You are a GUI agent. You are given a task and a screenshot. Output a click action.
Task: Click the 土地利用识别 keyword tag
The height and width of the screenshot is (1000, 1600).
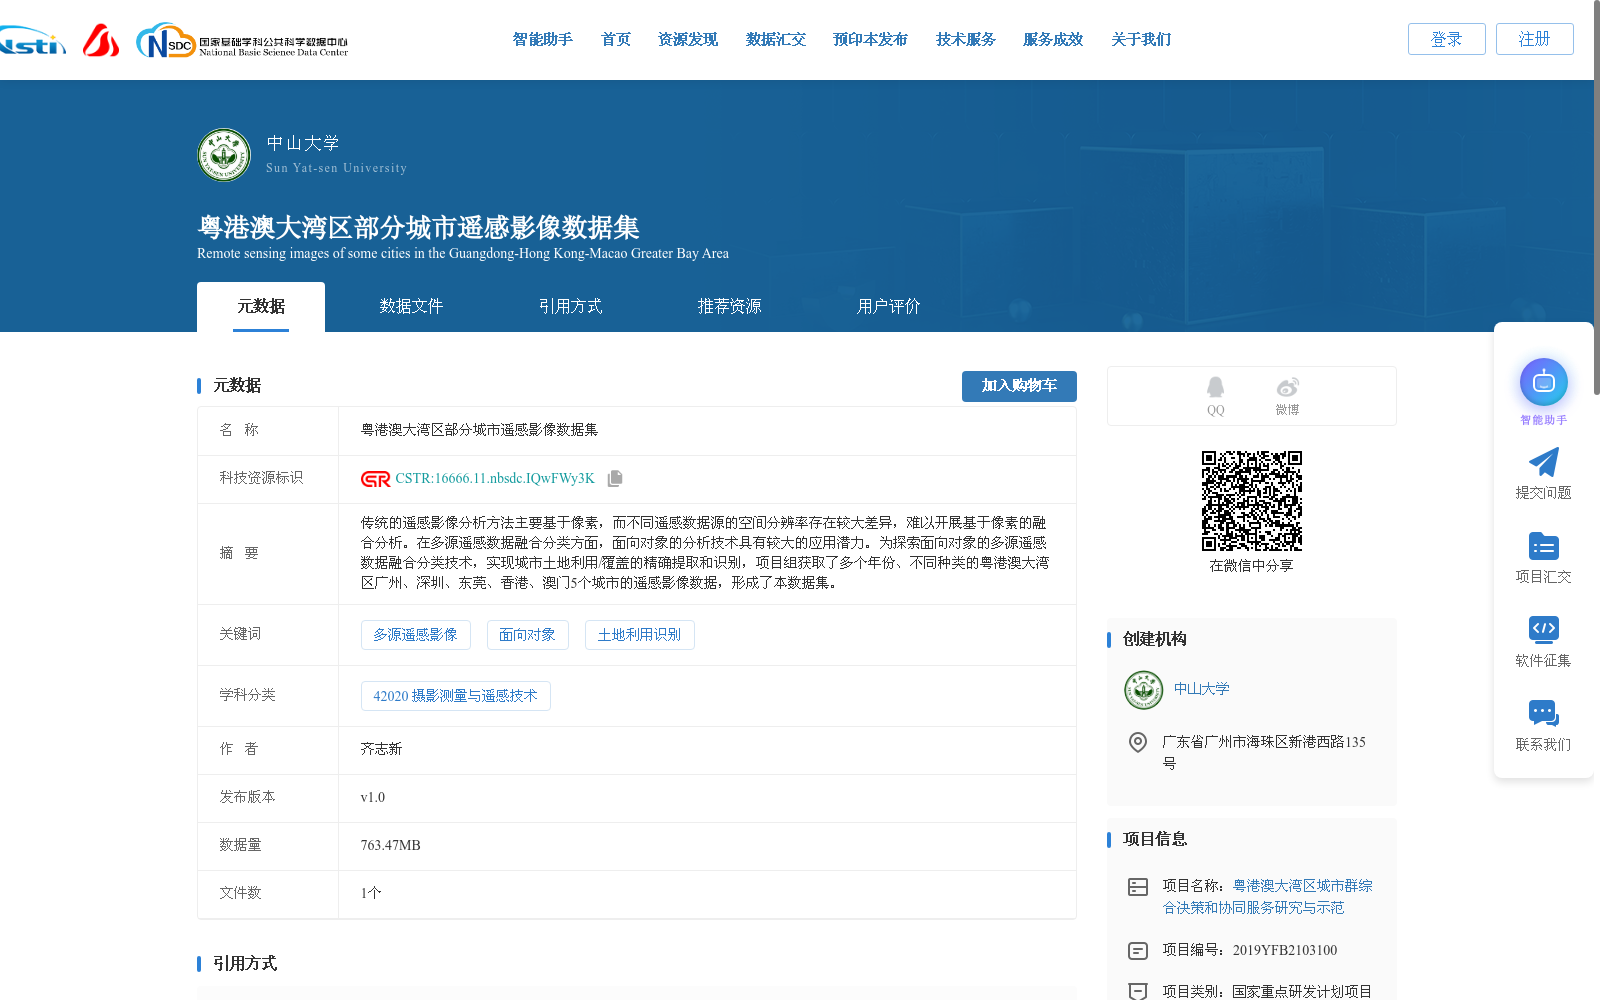(x=639, y=634)
